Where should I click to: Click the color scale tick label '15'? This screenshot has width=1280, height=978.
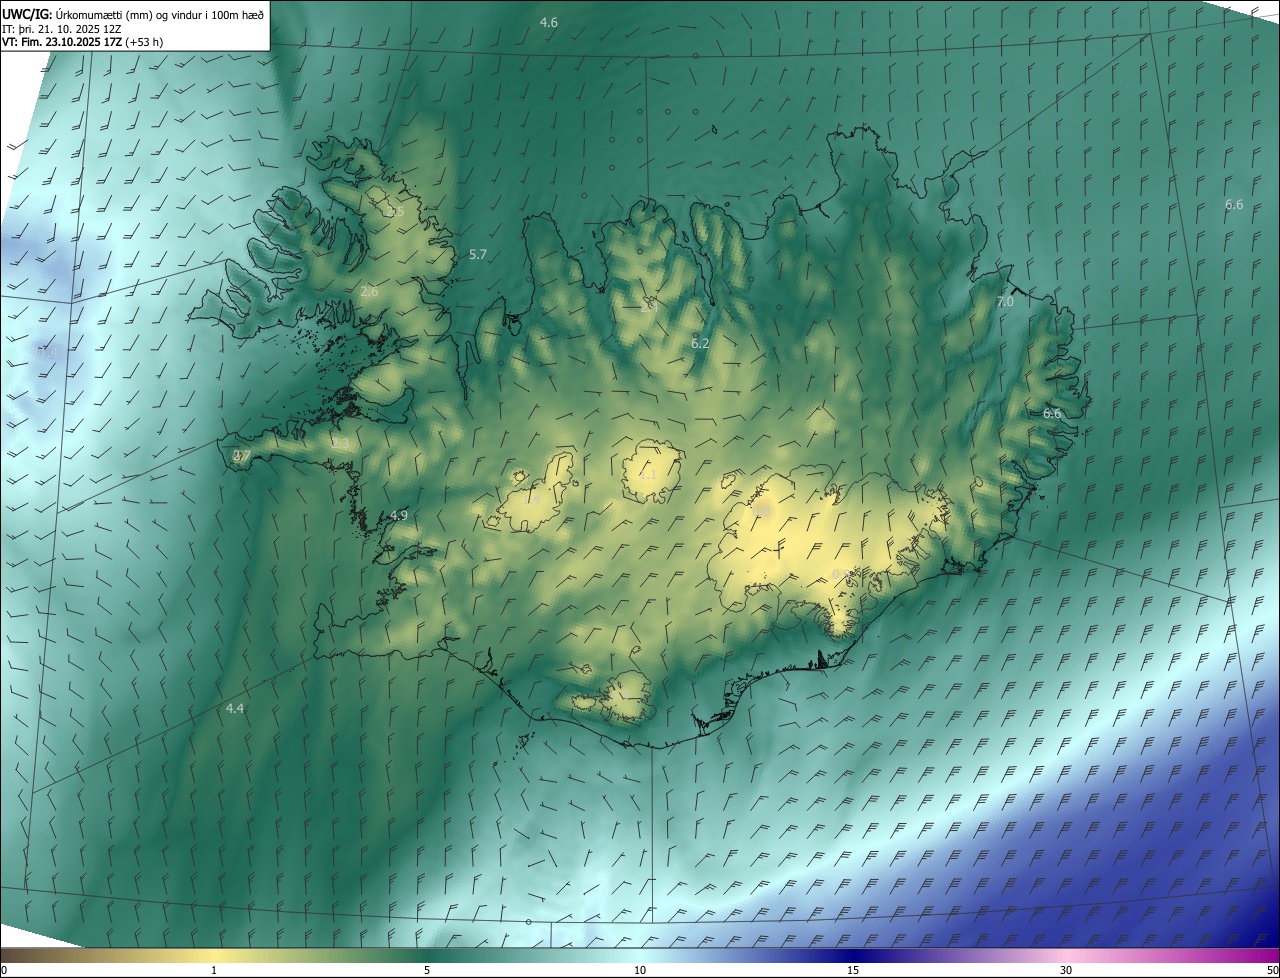[853, 971]
